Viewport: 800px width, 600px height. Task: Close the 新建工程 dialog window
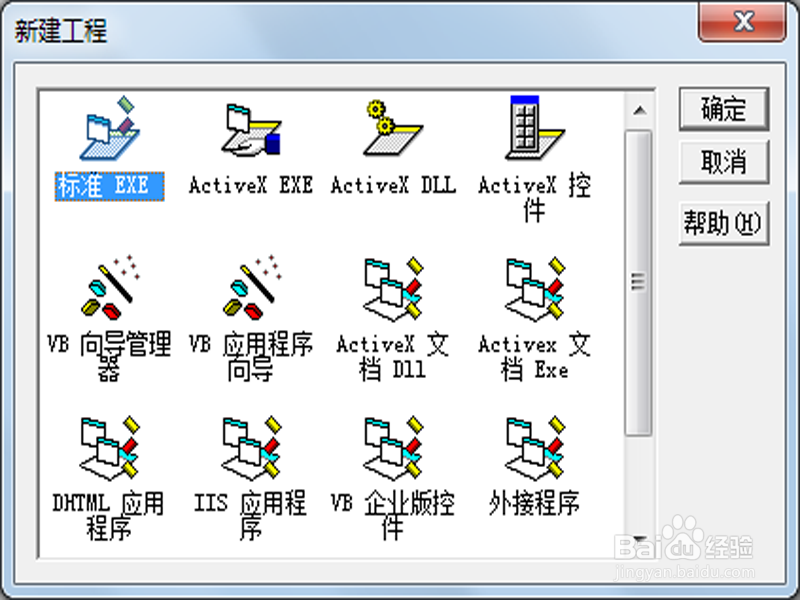(743, 22)
